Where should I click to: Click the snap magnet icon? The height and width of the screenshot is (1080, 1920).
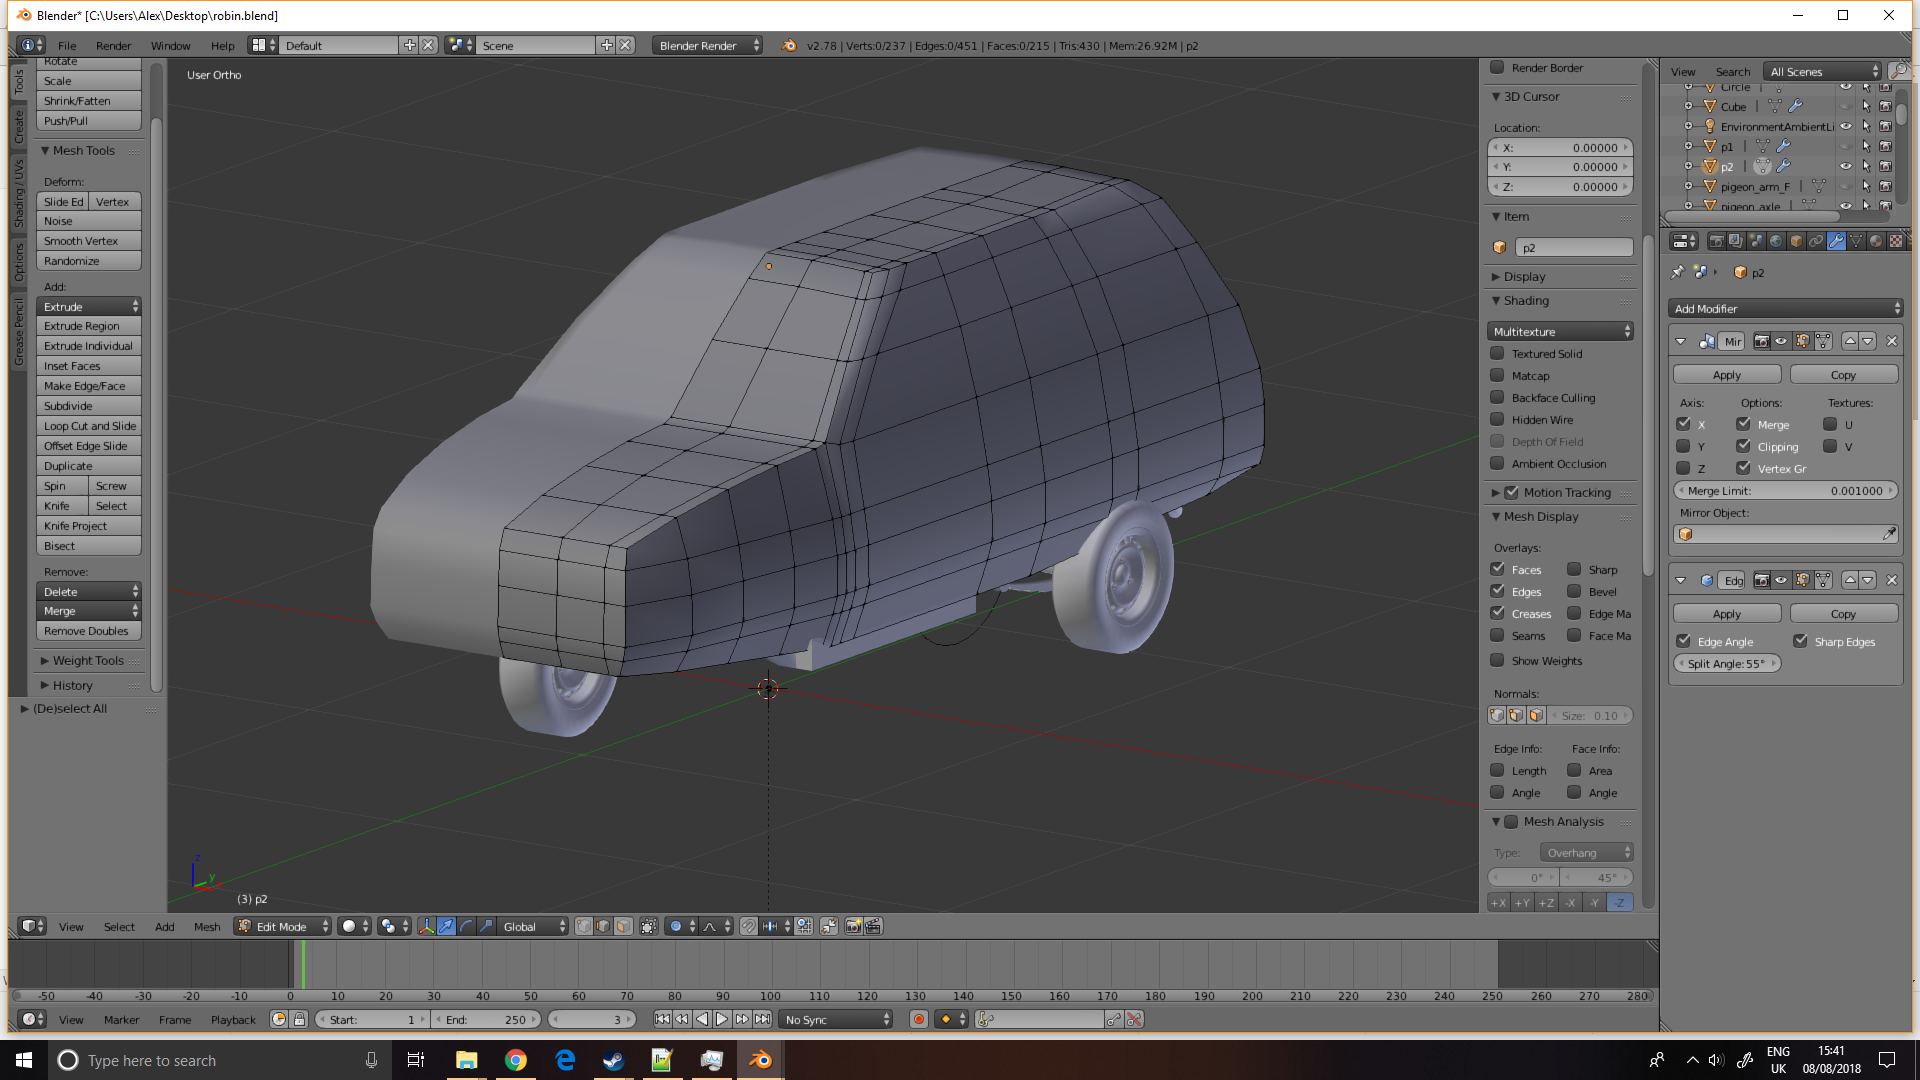(x=748, y=926)
